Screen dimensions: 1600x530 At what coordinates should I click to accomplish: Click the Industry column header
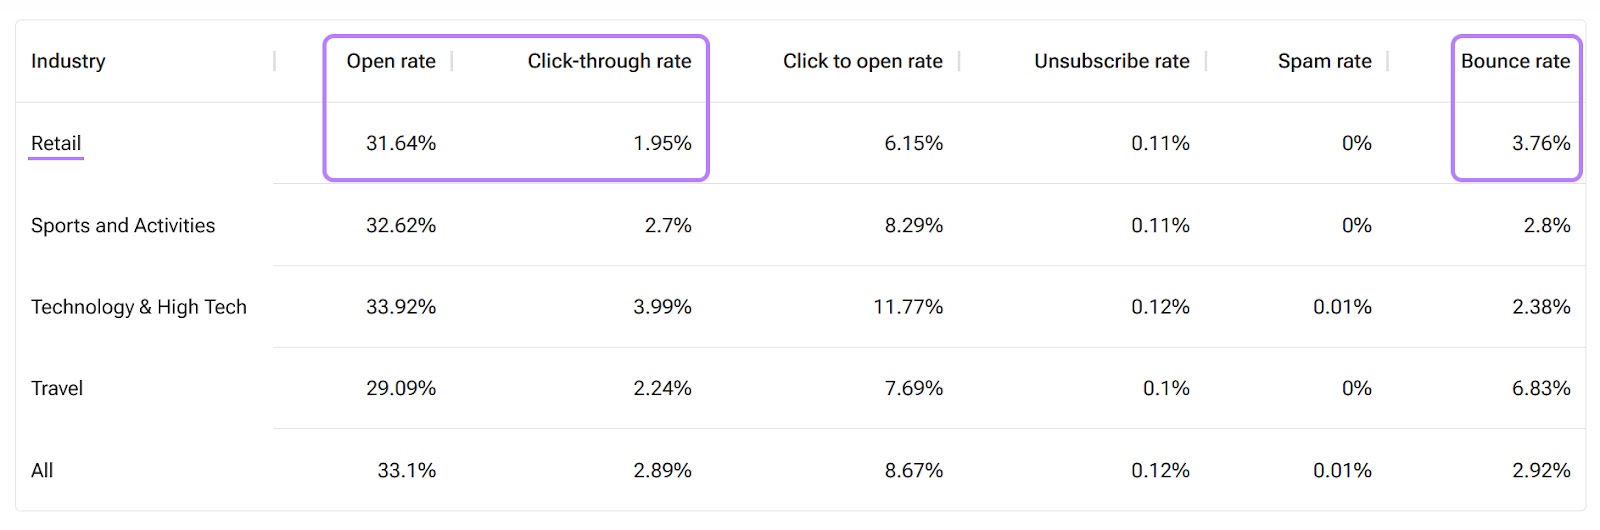(68, 61)
